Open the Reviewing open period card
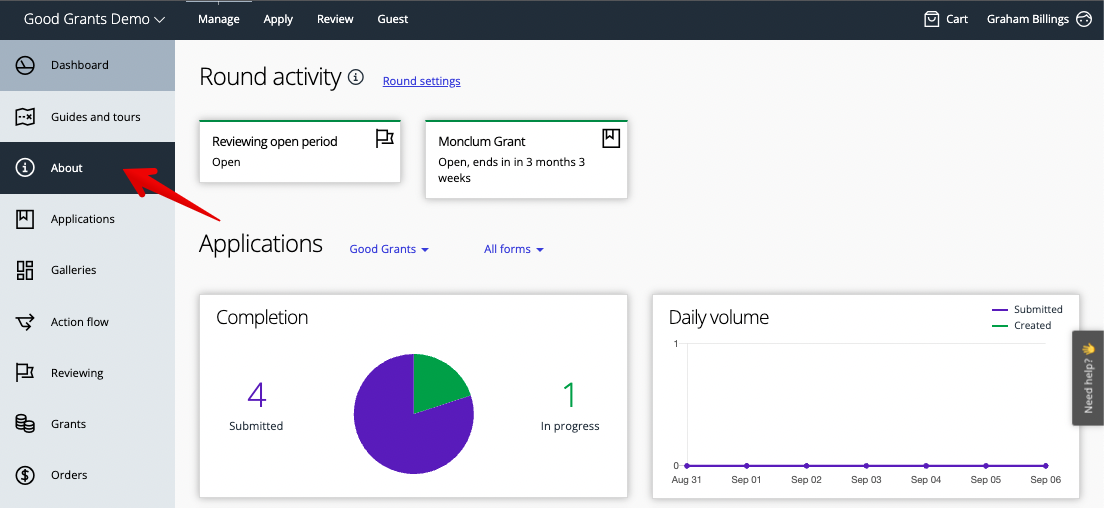The height and width of the screenshot is (508, 1104). 300,151
